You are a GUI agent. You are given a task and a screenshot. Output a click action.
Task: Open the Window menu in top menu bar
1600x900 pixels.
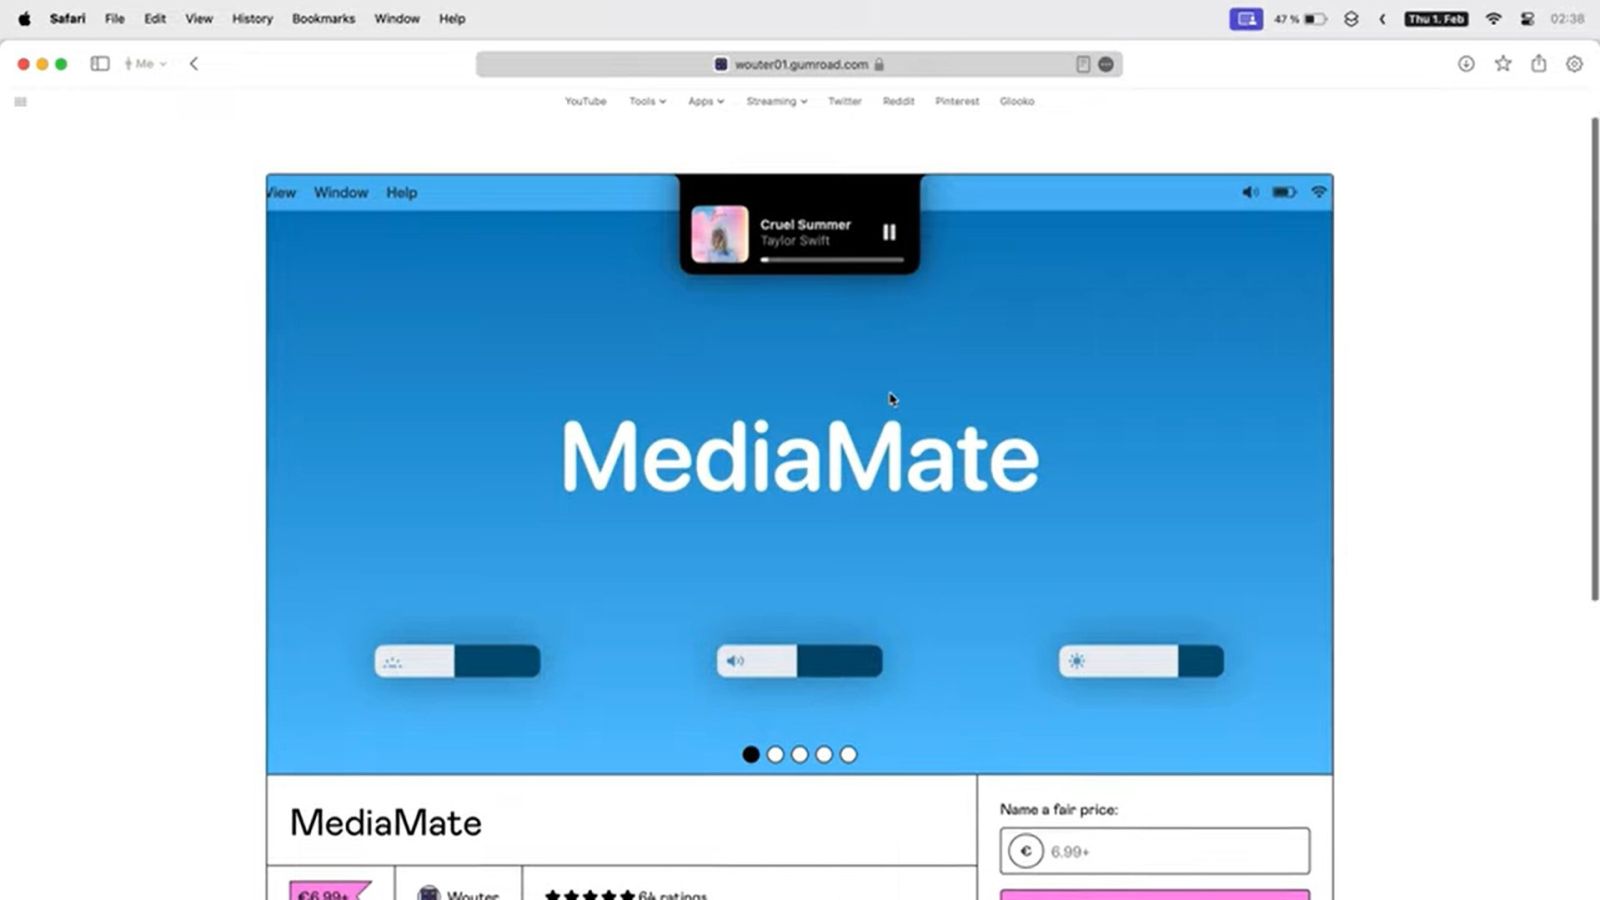[x=397, y=19]
